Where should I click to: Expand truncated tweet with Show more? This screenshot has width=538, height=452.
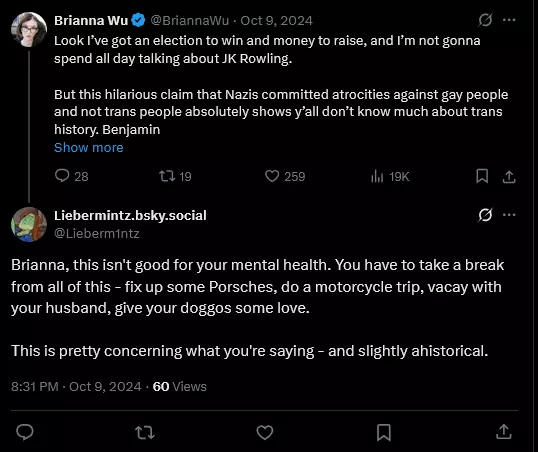coord(89,148)
